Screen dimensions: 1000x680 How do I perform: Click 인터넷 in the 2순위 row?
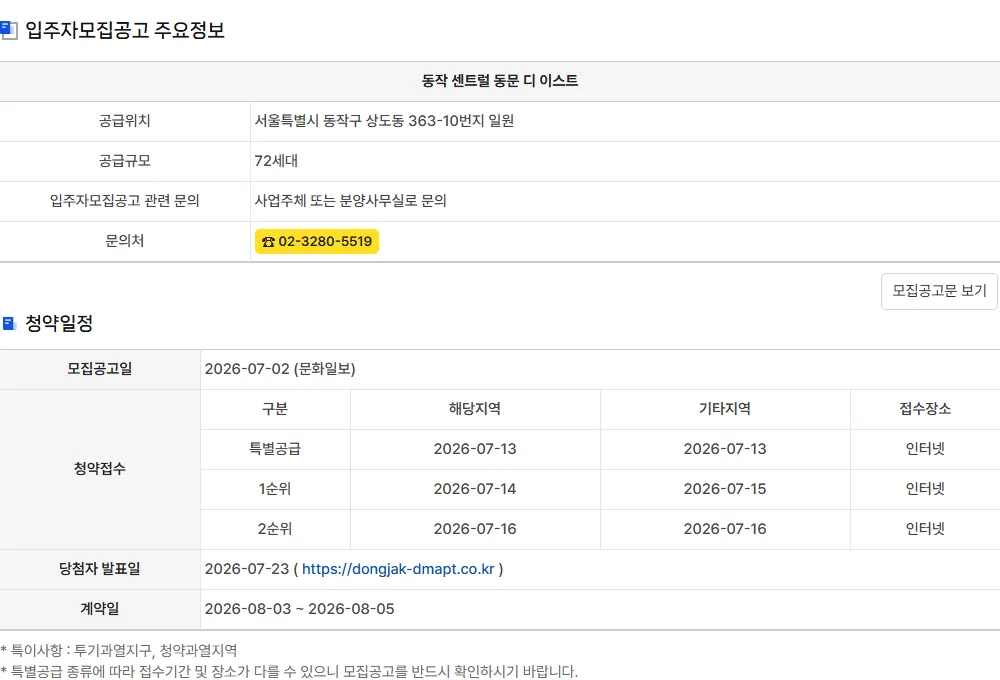pyautogui.click(x=925, y=529)
